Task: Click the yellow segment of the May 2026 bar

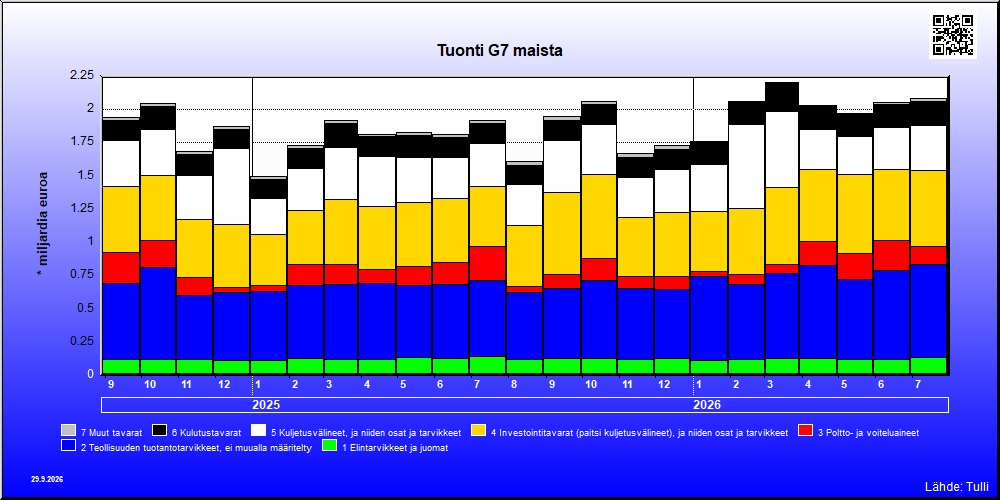Action: coord(855,214)
